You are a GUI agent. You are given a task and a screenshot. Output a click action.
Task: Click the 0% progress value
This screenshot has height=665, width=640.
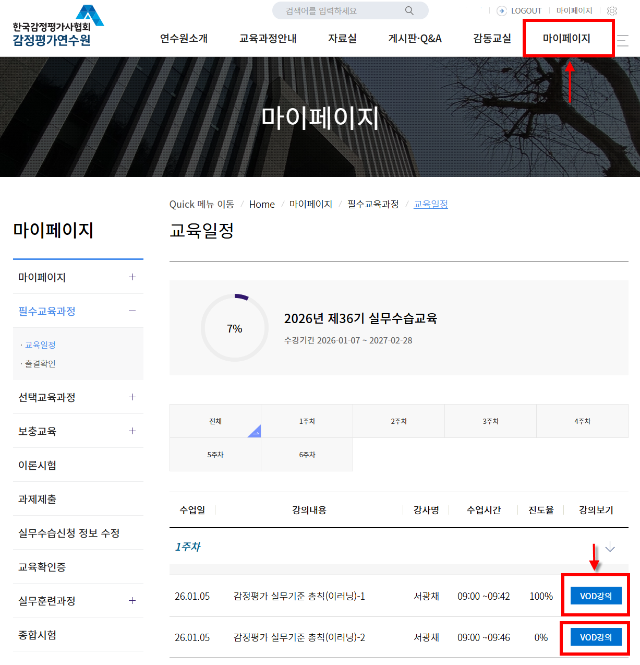541,637
